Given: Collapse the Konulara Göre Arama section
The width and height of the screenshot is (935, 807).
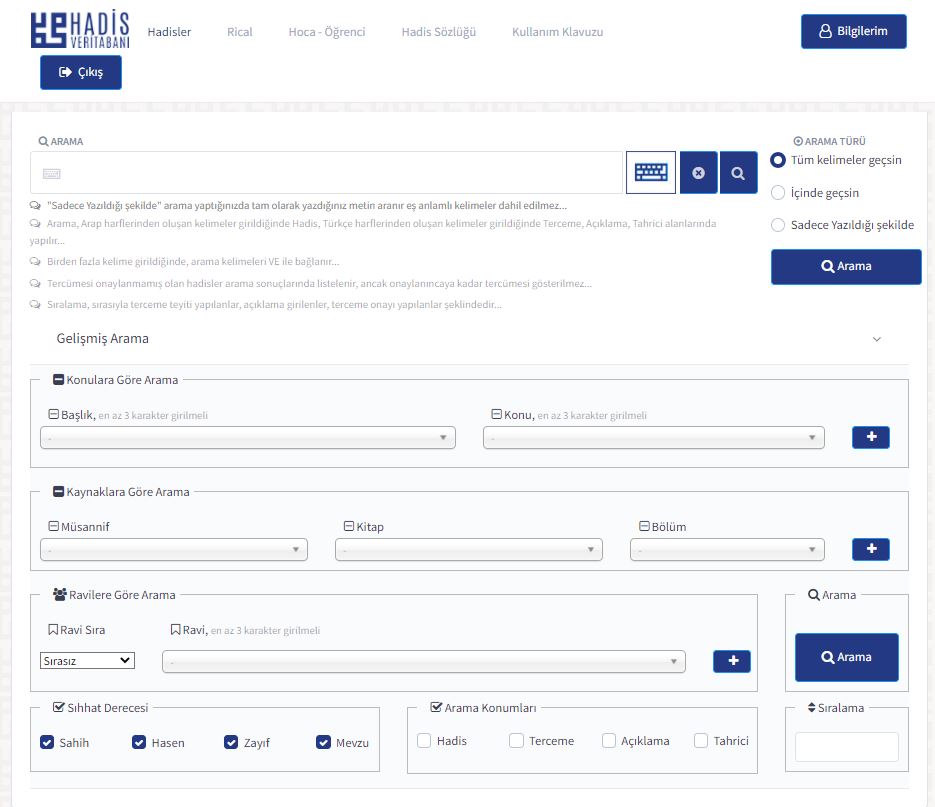Looking at the screenshot, I should pyautogui.click(x=58, y=380).
